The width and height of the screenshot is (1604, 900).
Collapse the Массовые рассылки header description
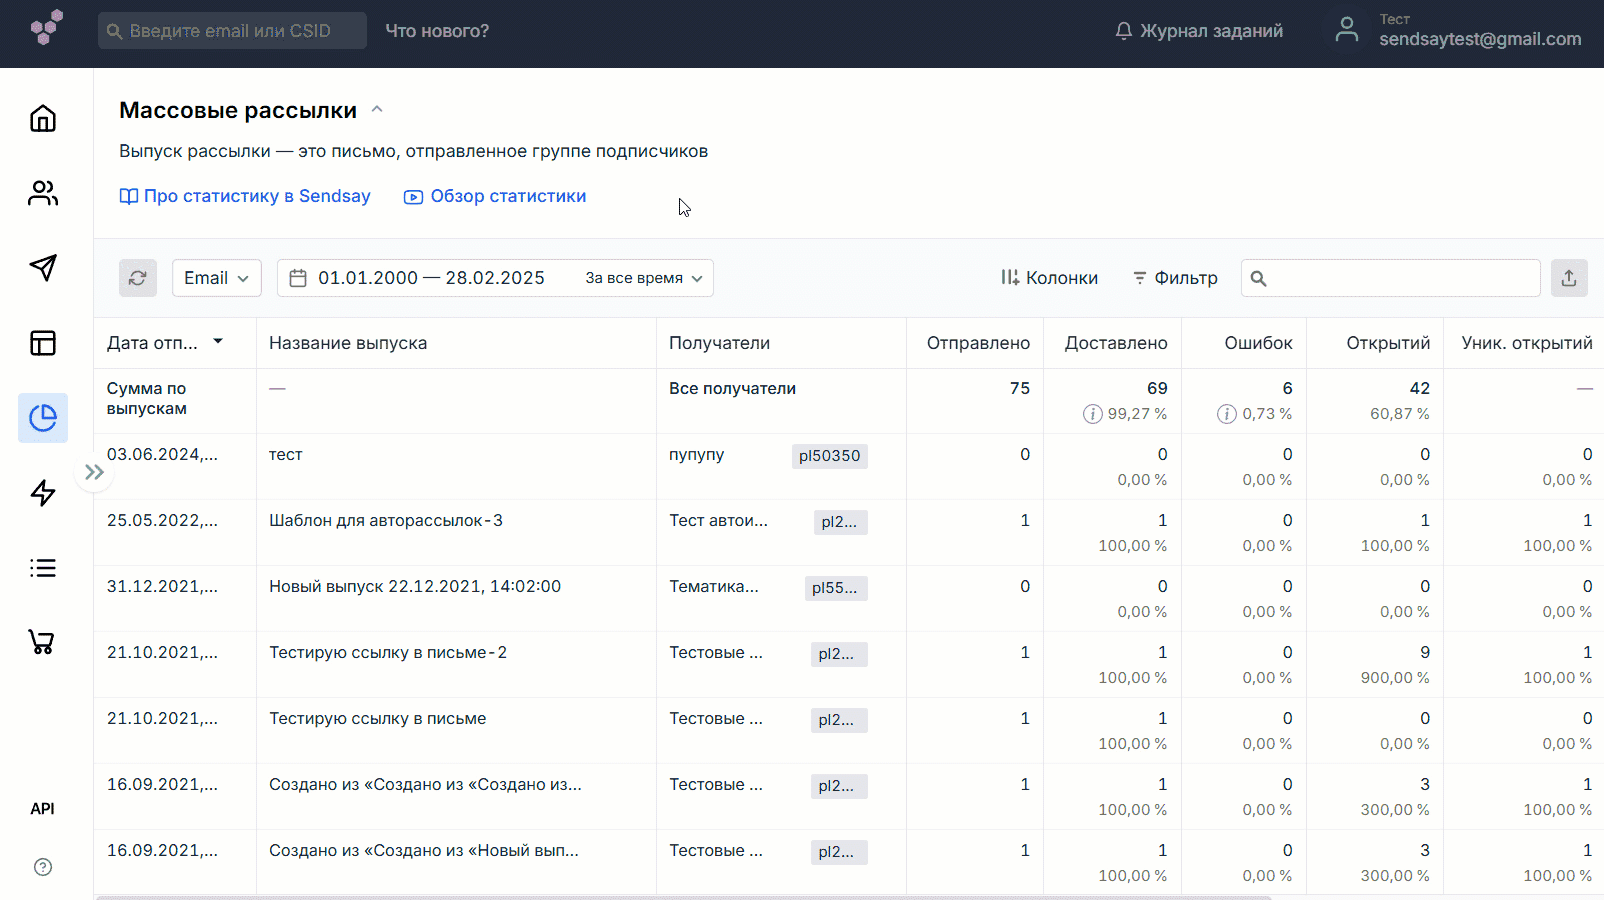click(x=377, y=110)
